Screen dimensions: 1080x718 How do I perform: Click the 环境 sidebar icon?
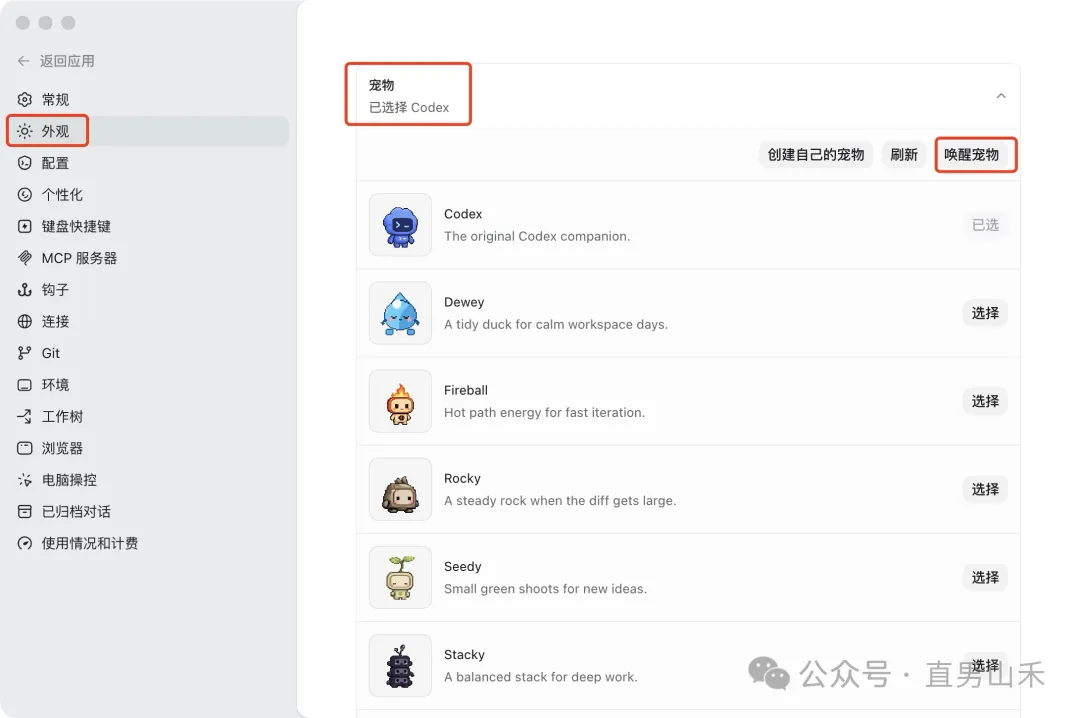pos(25,385)
